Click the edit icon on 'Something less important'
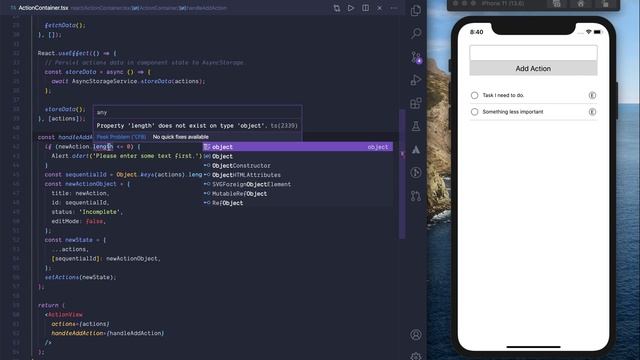 coord(592,112)
